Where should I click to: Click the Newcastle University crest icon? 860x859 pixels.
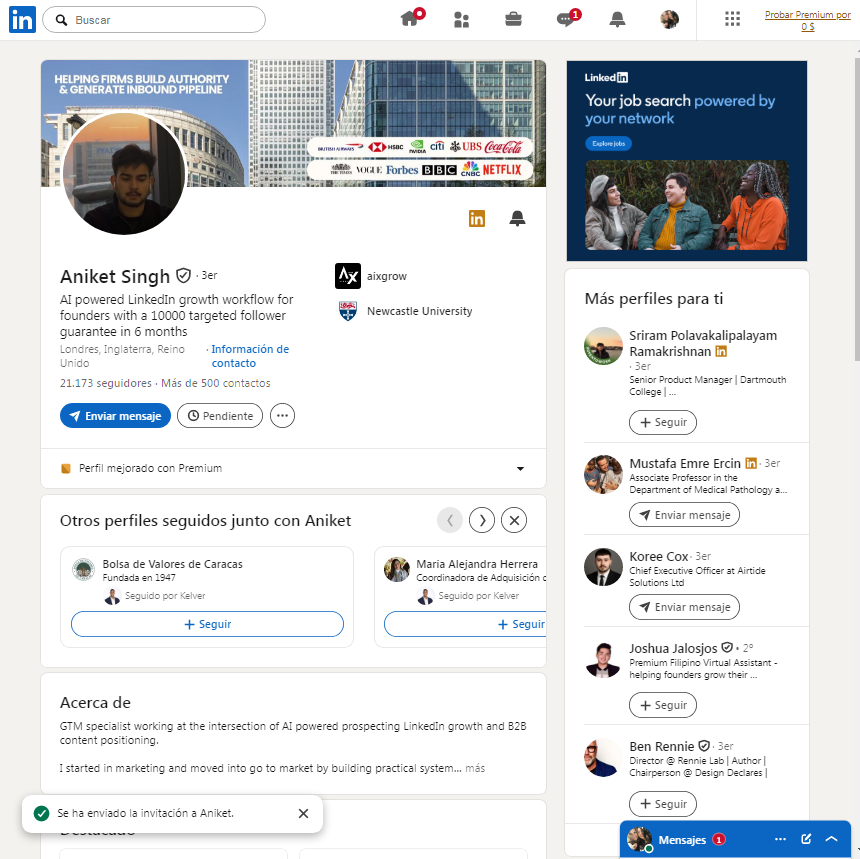point(348,311)
